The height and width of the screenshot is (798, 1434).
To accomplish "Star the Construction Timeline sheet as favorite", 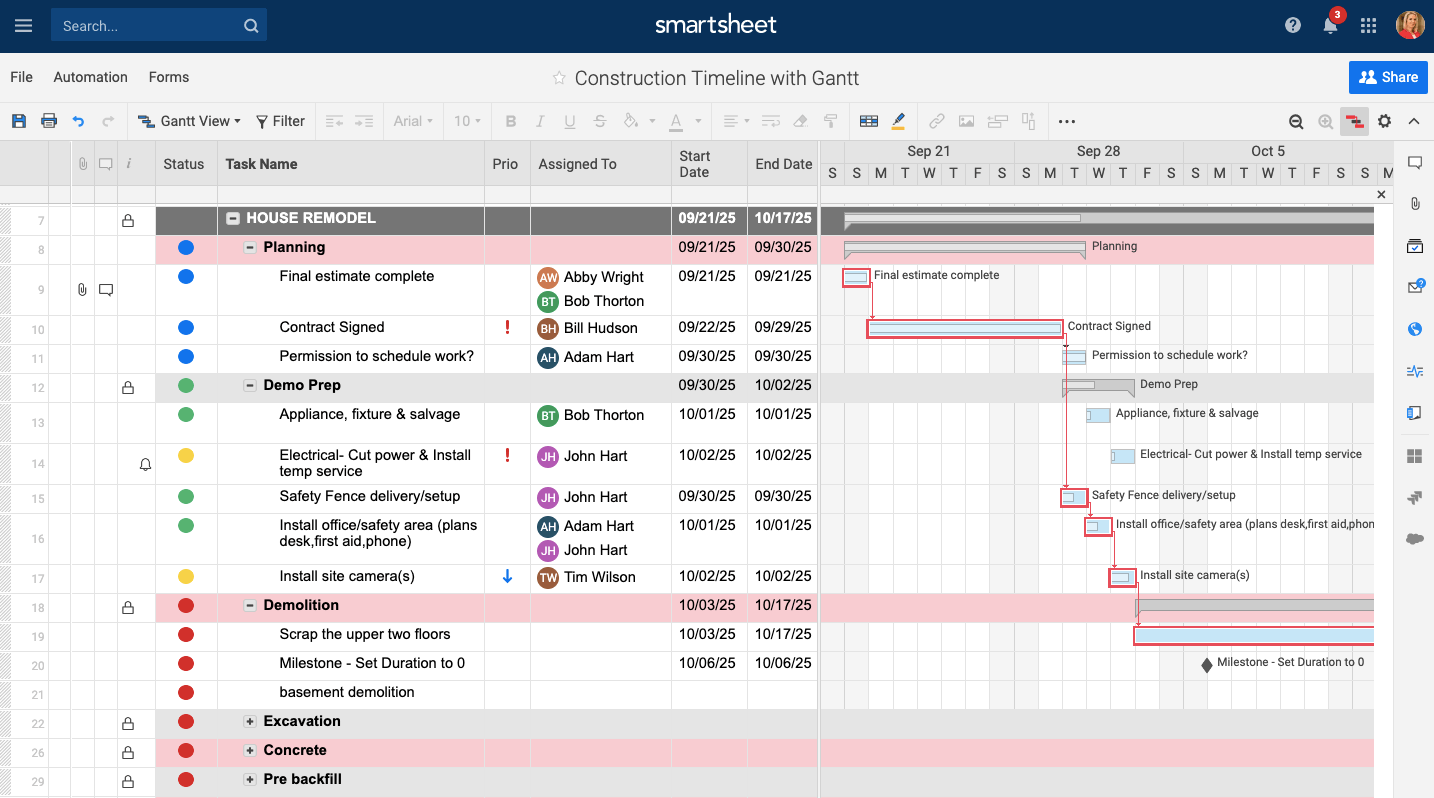I will (559, 78).
